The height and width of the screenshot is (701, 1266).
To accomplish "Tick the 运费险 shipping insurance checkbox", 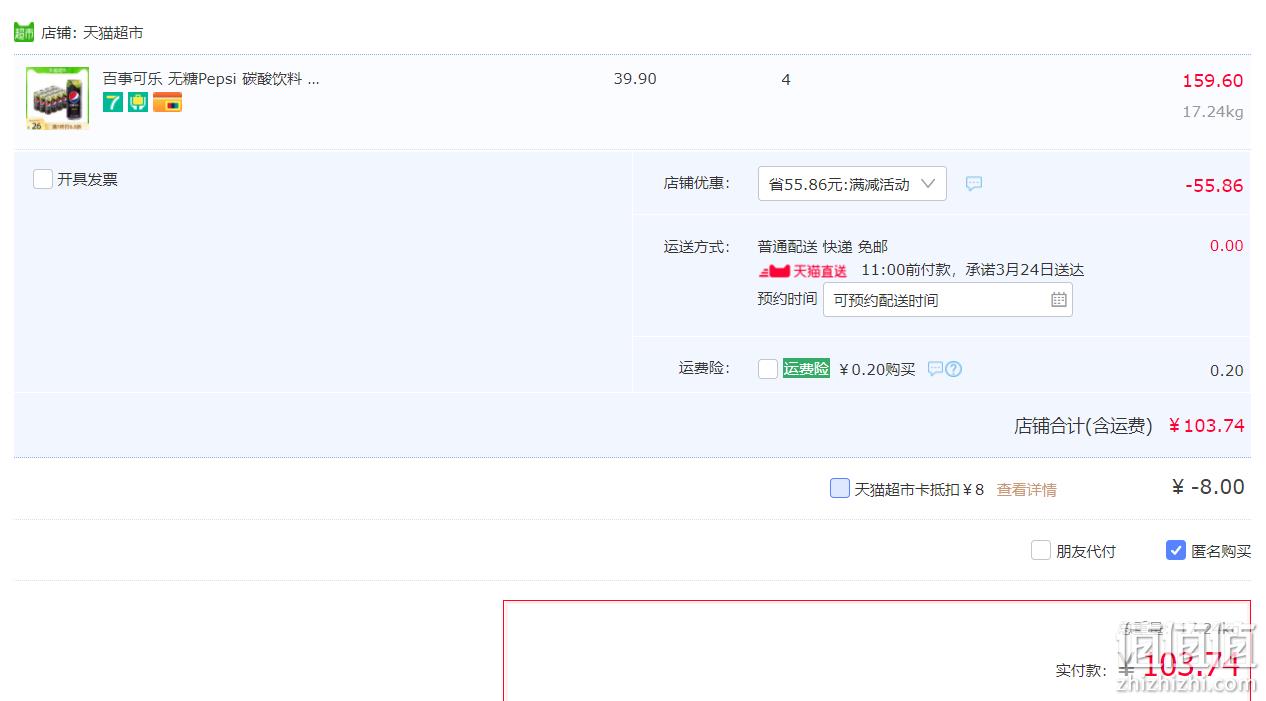I will click(768, 369).
